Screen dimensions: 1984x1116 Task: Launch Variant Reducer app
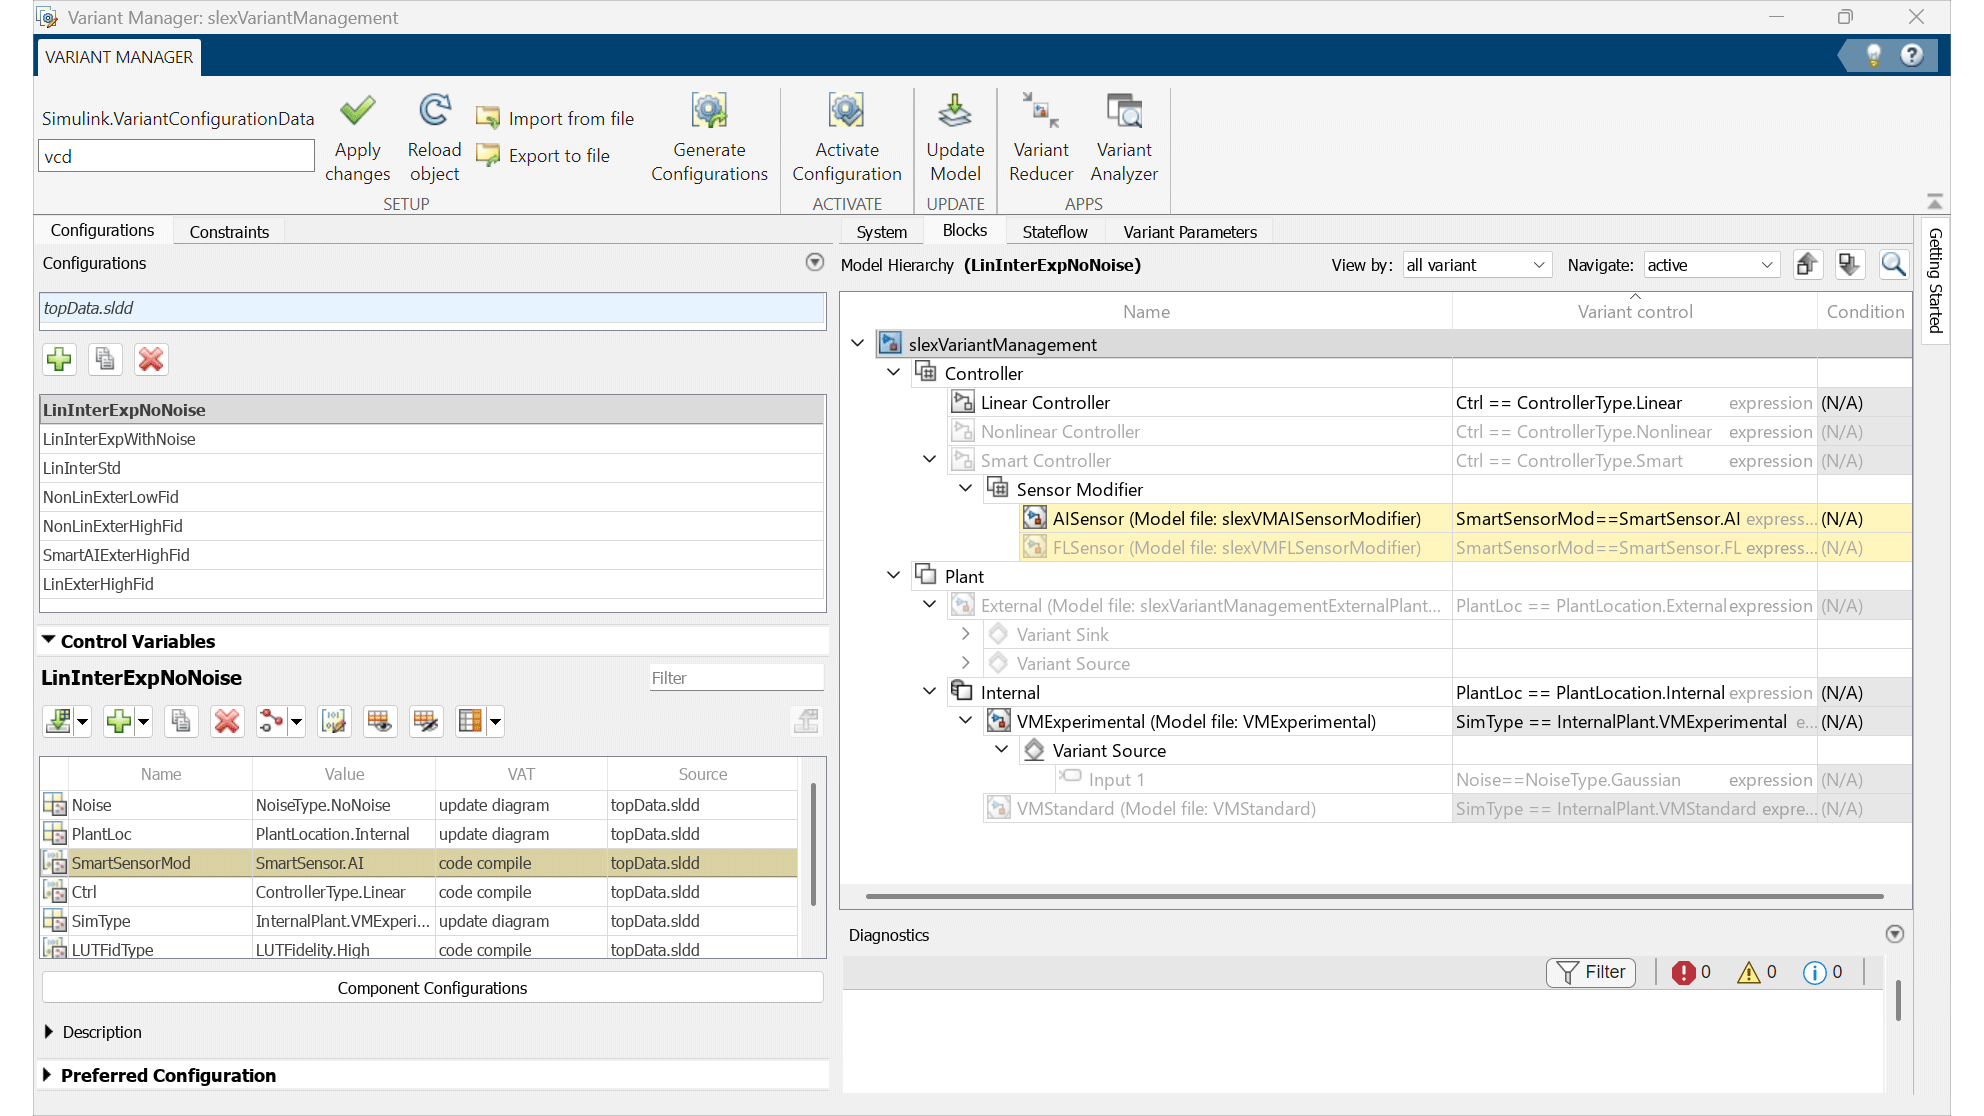pos(1041,138)
